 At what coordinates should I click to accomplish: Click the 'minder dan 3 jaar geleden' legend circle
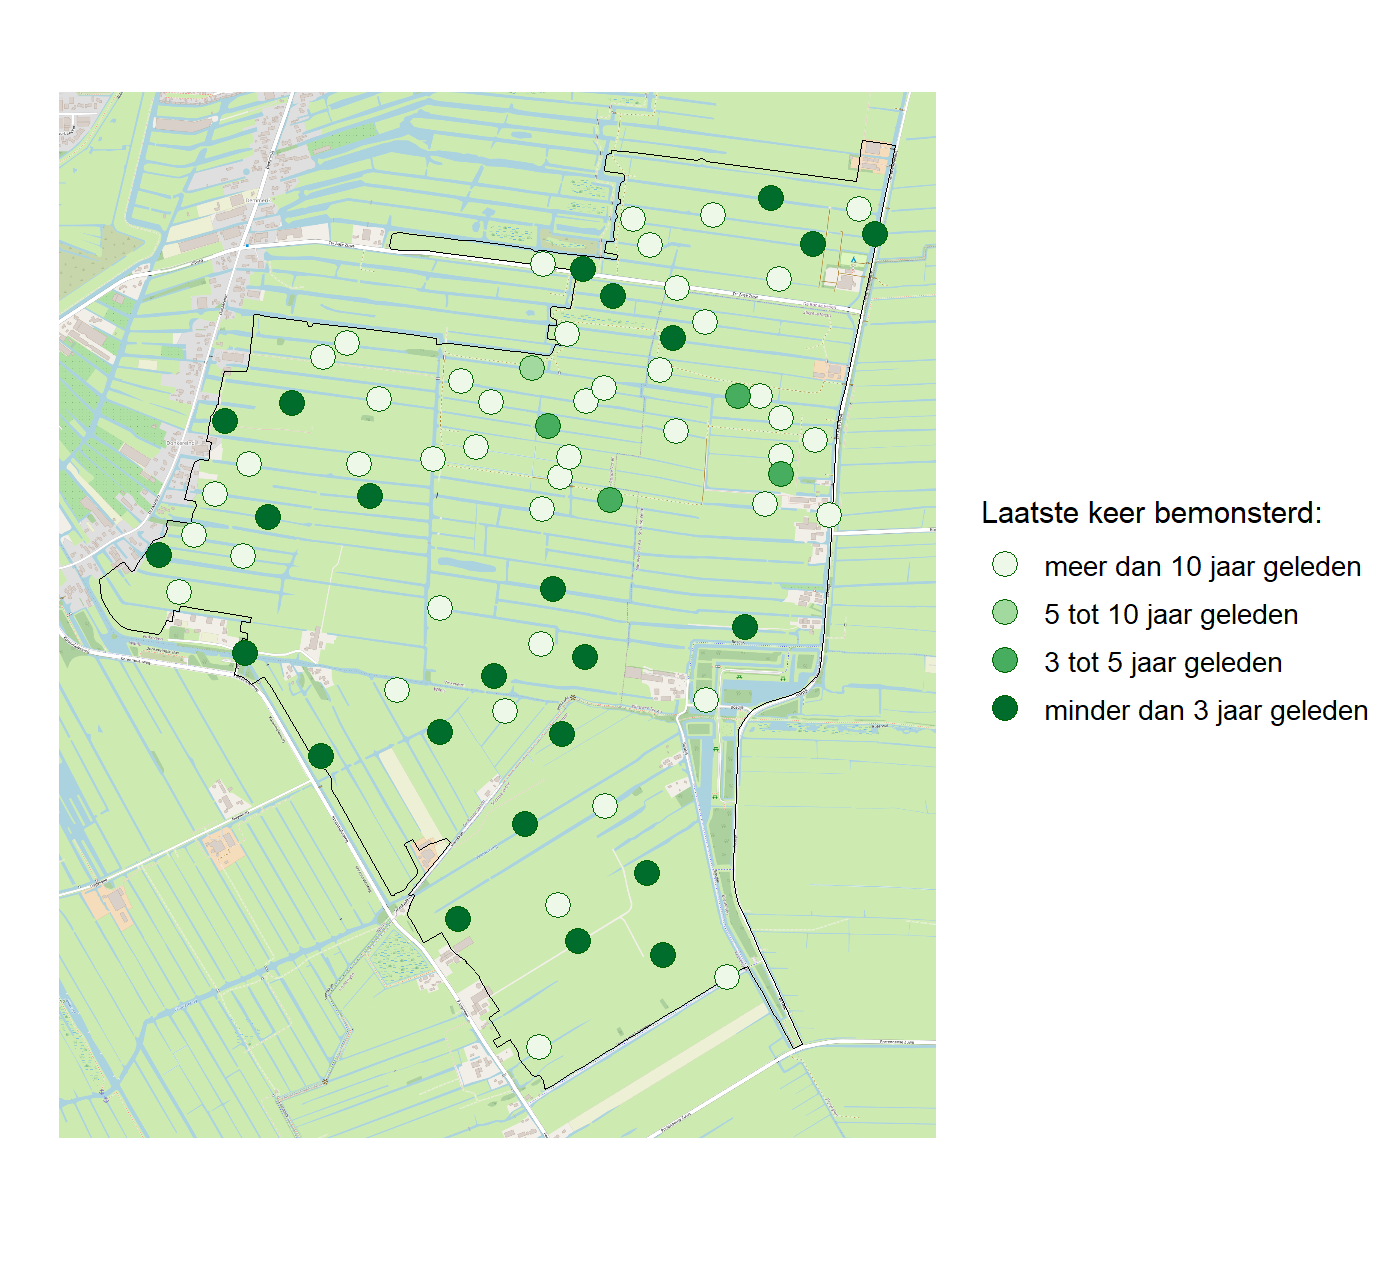coord(1005,708)
